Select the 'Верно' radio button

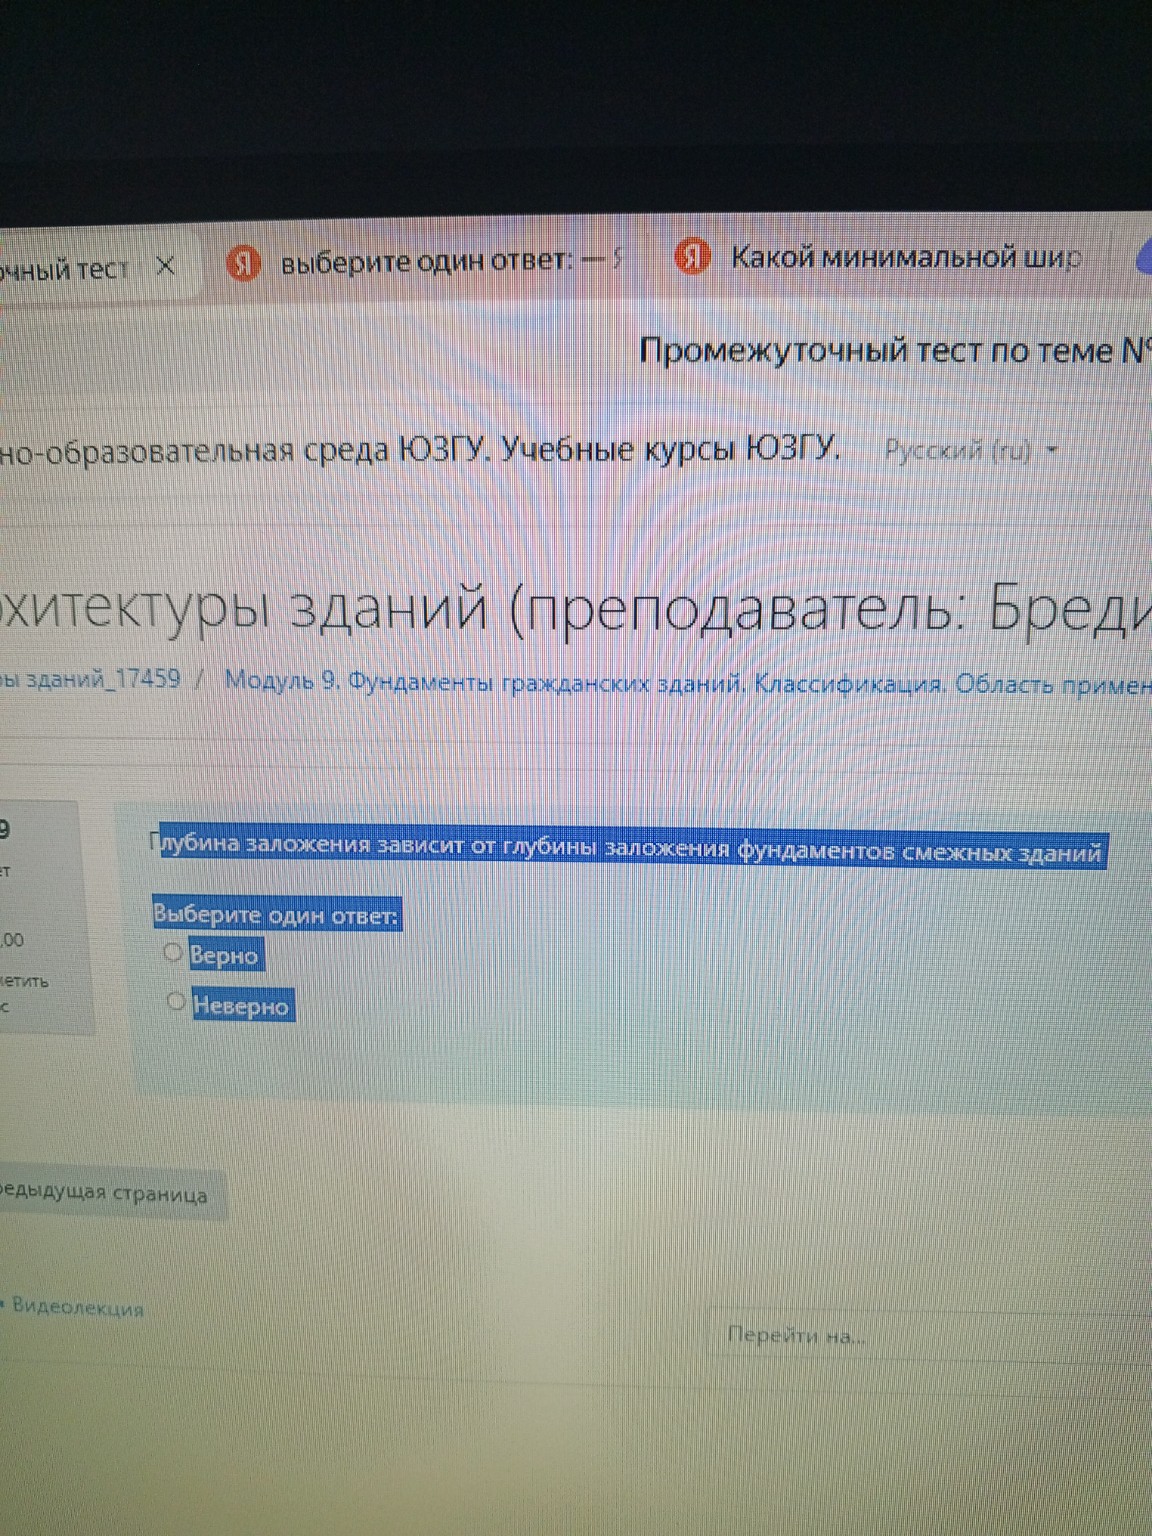click(x=172, y=953)
